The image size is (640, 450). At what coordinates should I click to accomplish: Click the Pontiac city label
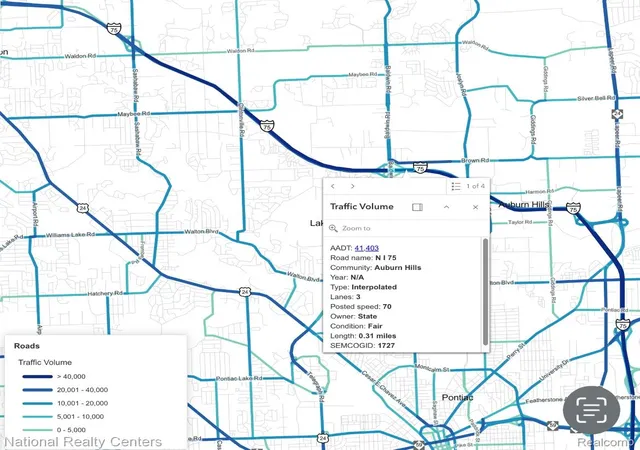tap(458, 397)
